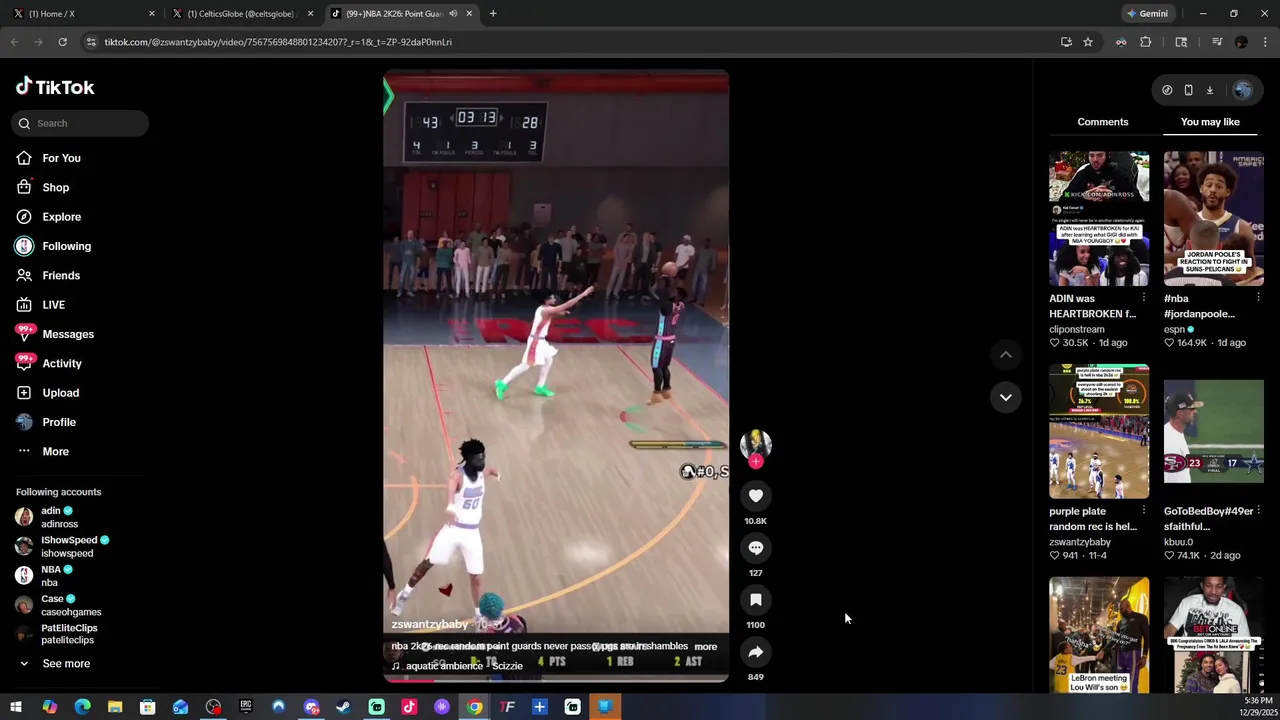Viewport: 1280px width, 720px height.
Task: Like the video with the heart icon
Action: tap(756, 496)
